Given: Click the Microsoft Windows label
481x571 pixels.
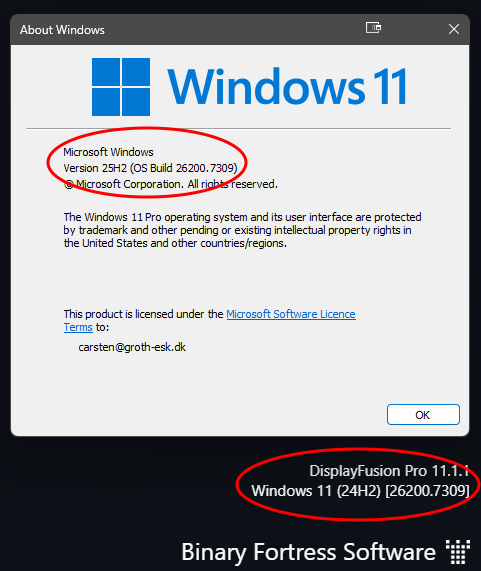Looking at the screenshot, I should 109,152.
